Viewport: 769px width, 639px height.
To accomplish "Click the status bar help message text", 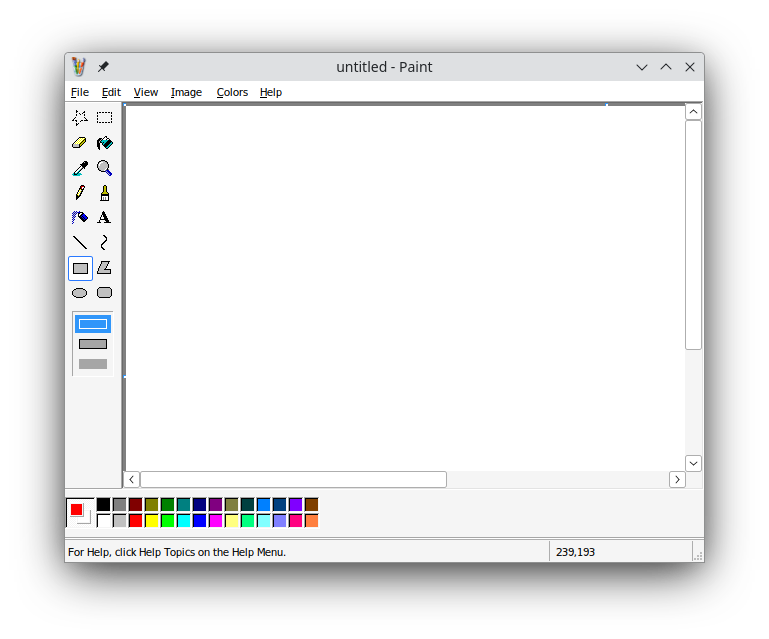I will pos(177,552).
